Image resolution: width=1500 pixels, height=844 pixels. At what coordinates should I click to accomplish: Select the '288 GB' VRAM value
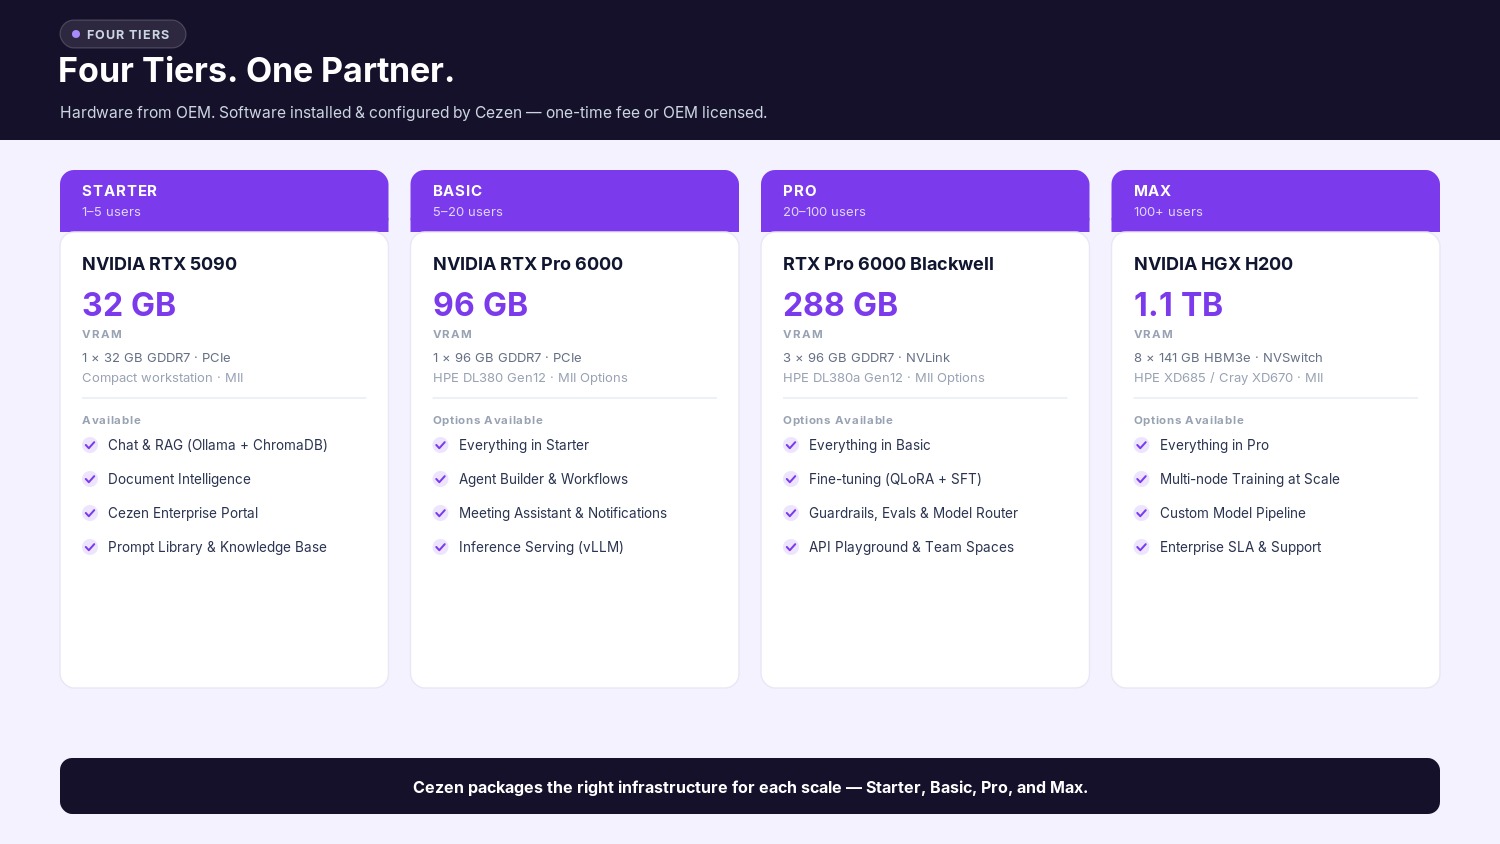pos(840,304)
